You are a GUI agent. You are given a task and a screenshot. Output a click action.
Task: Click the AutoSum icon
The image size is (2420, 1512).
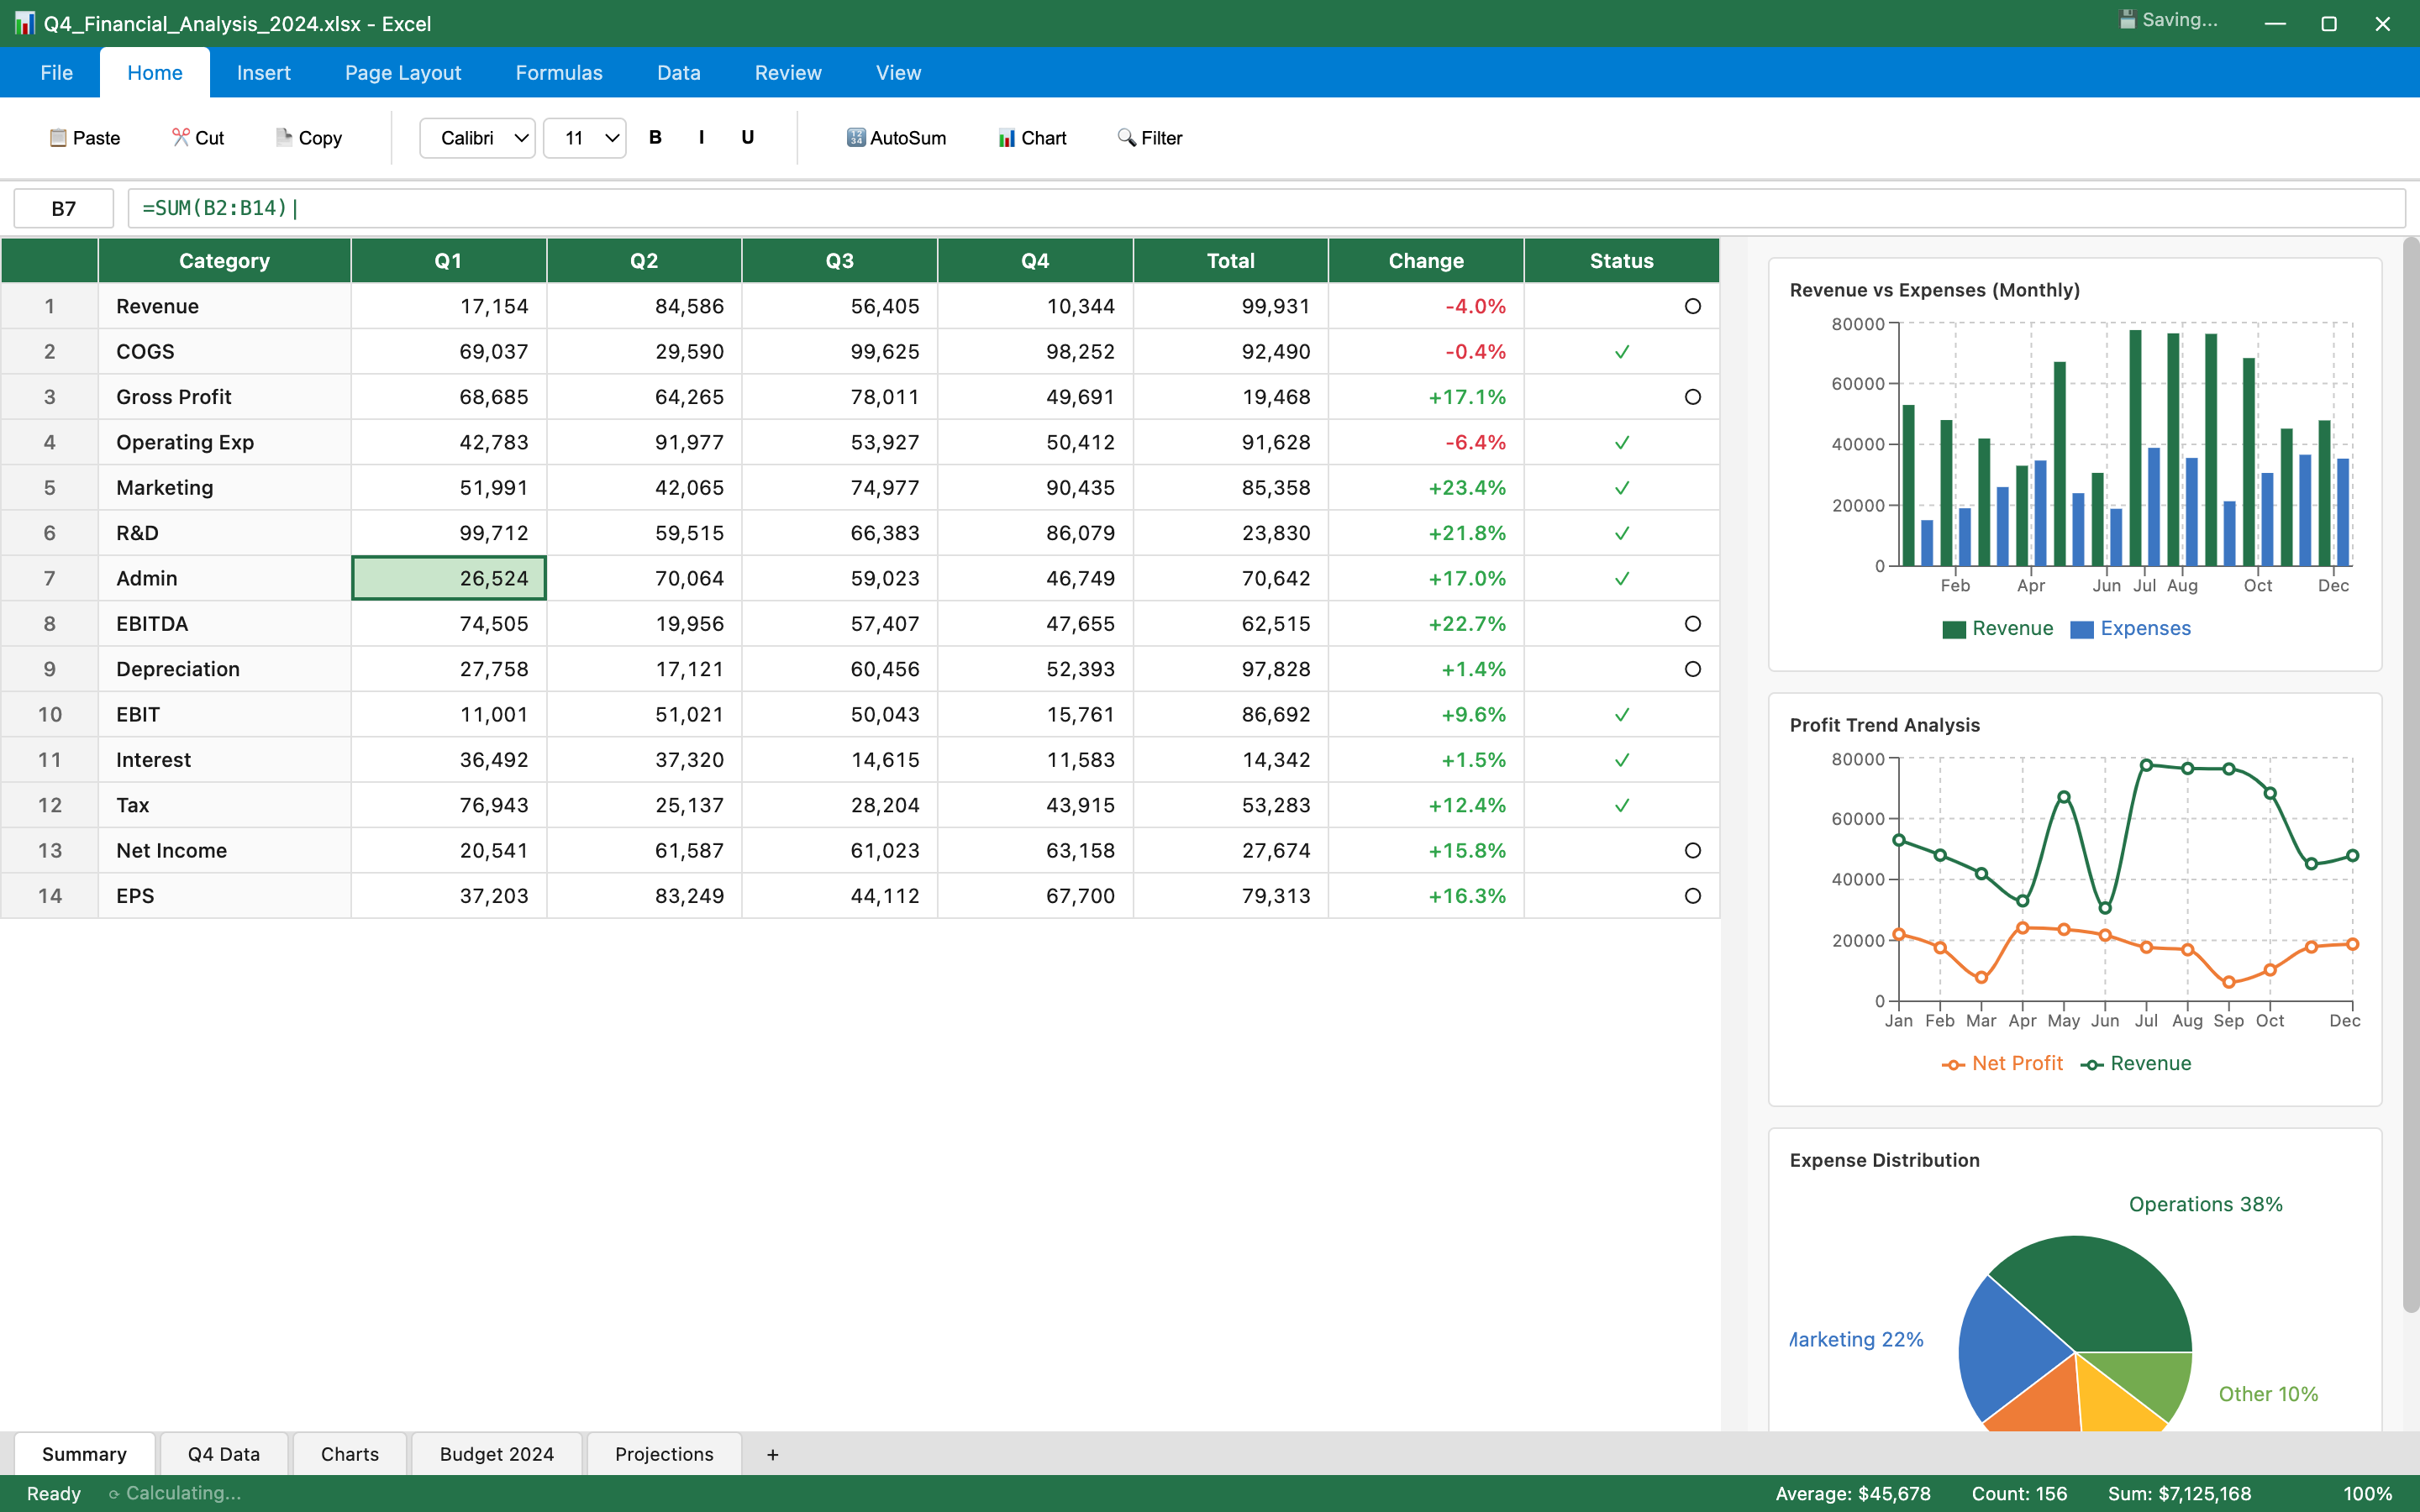pos(856,138)
